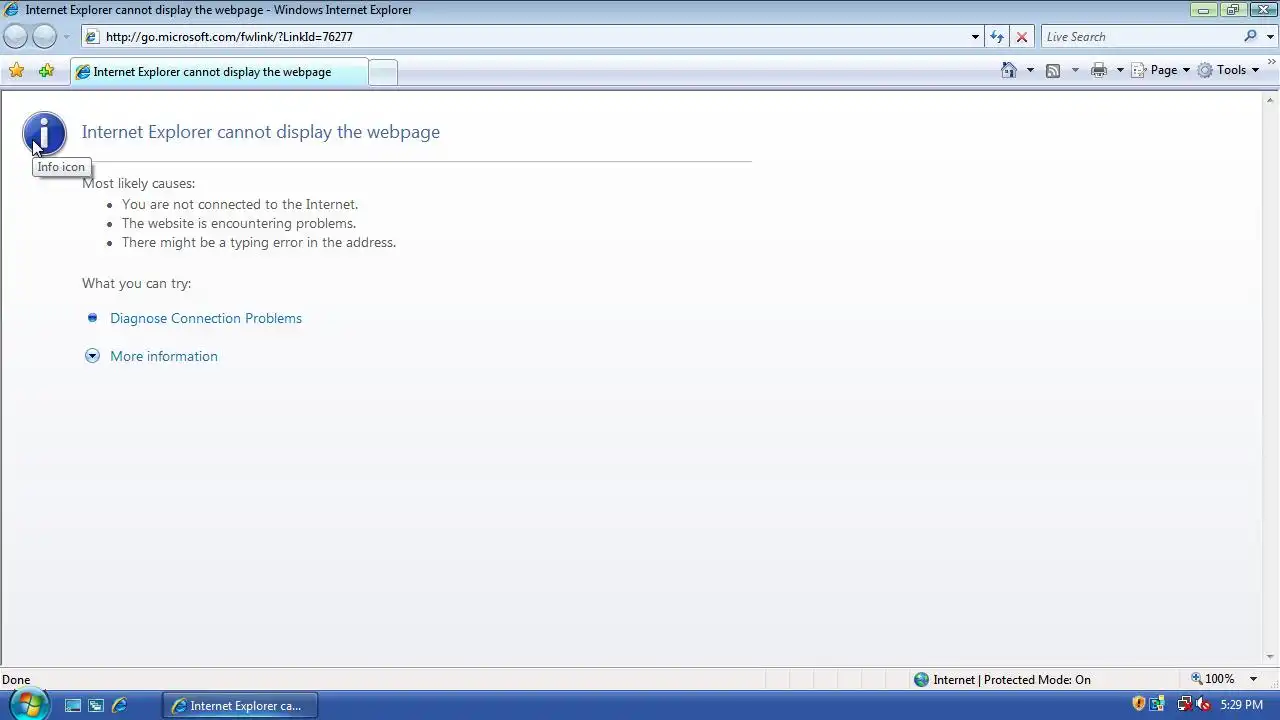Viewport: 1280px width, 720px height.
Task: Click the vertical scrollbar up arrow
Action: point(1271,99)
